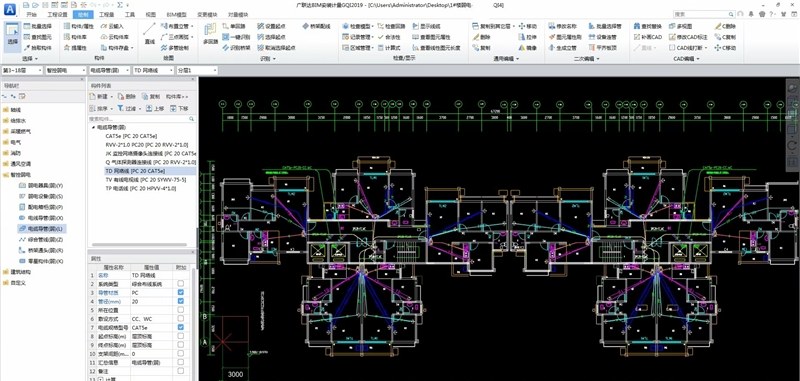Click 上移 move-up icon in component list
The width and height of the screenshot is (800, 381).
click(x=149, y=109)
